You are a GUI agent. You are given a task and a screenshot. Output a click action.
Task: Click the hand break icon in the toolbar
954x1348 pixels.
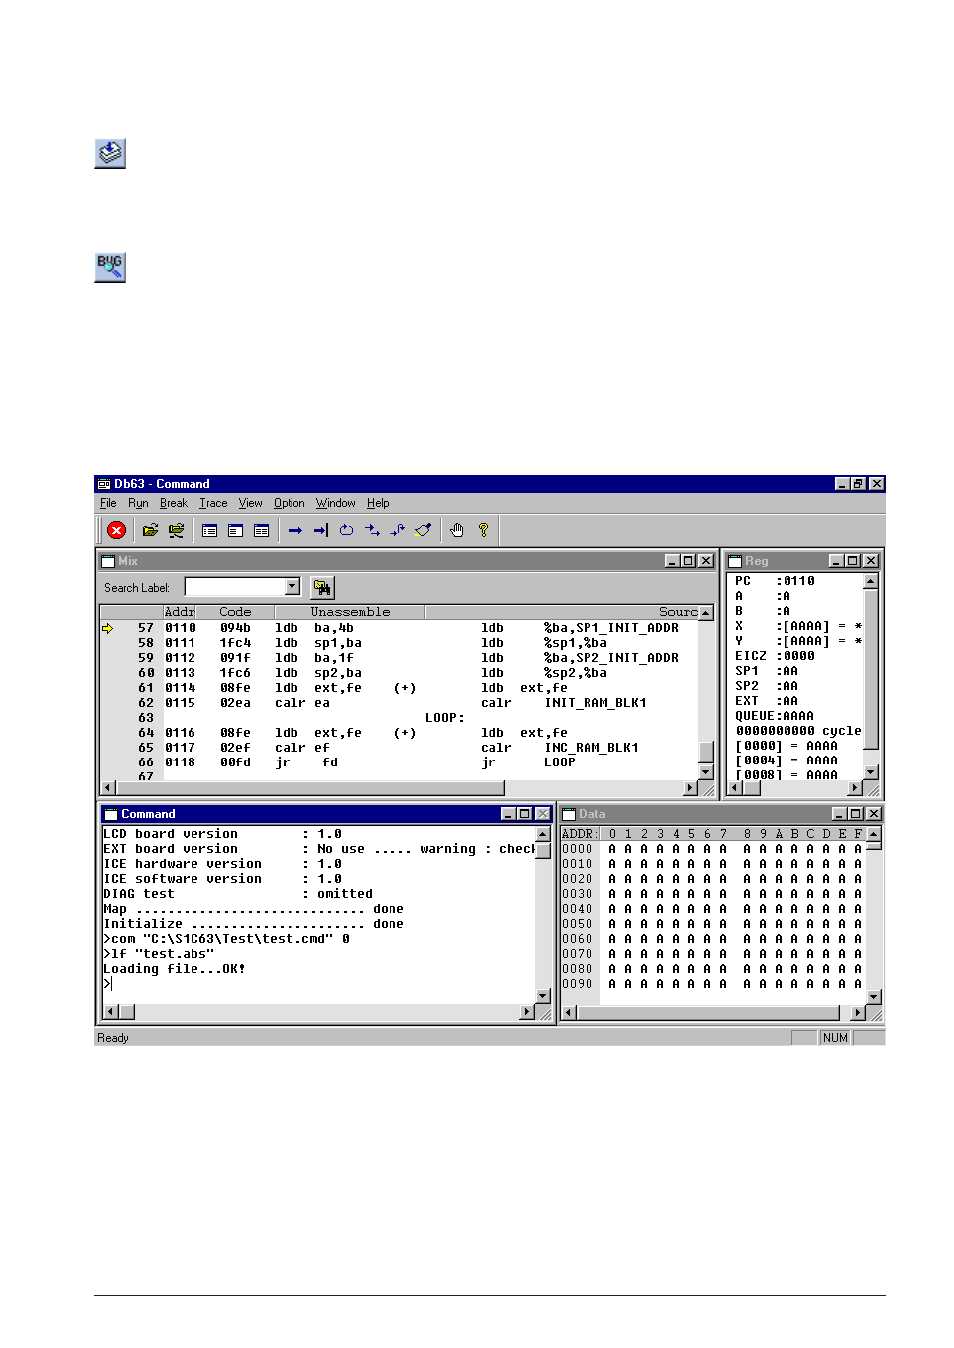[x=457, y=530]
